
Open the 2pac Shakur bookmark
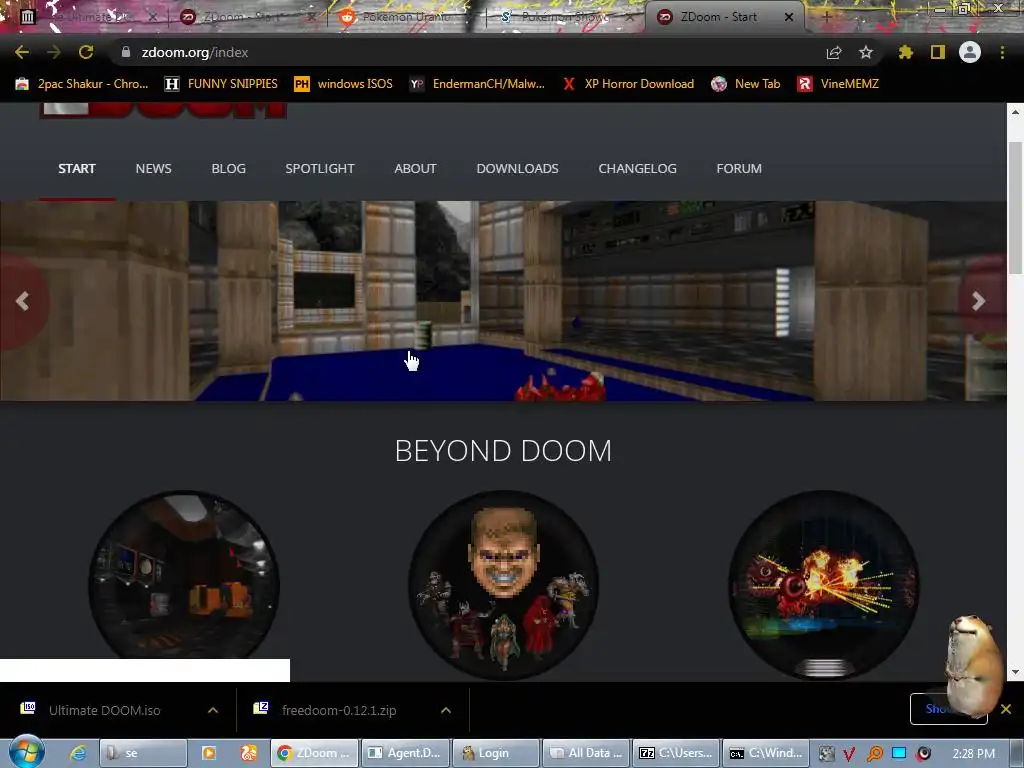tap(82, 84)
